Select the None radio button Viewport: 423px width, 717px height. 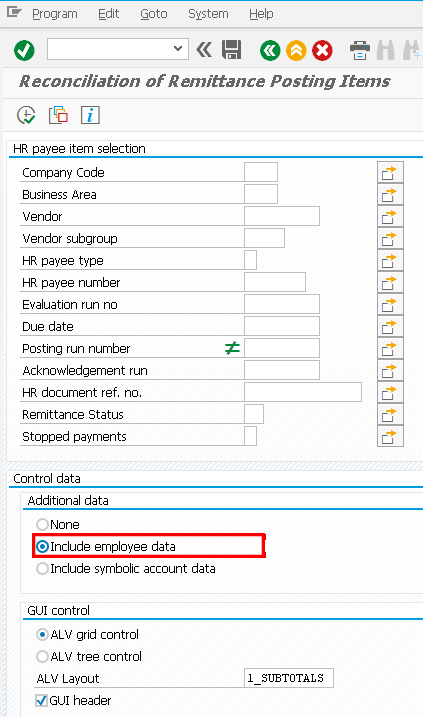42,524
